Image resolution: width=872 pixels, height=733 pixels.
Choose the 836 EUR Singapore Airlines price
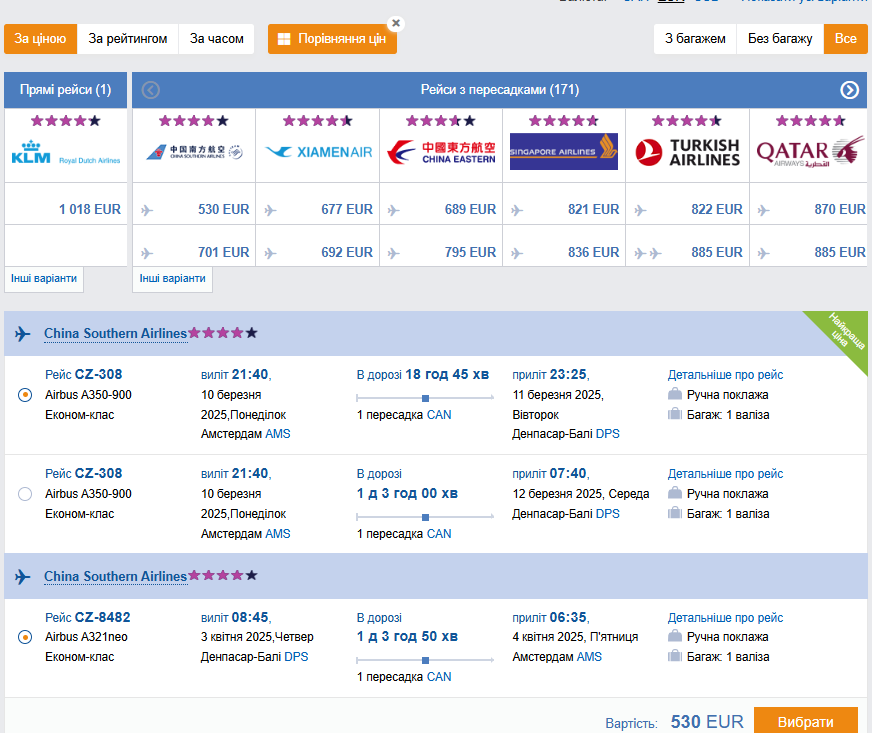coord(593,252)
